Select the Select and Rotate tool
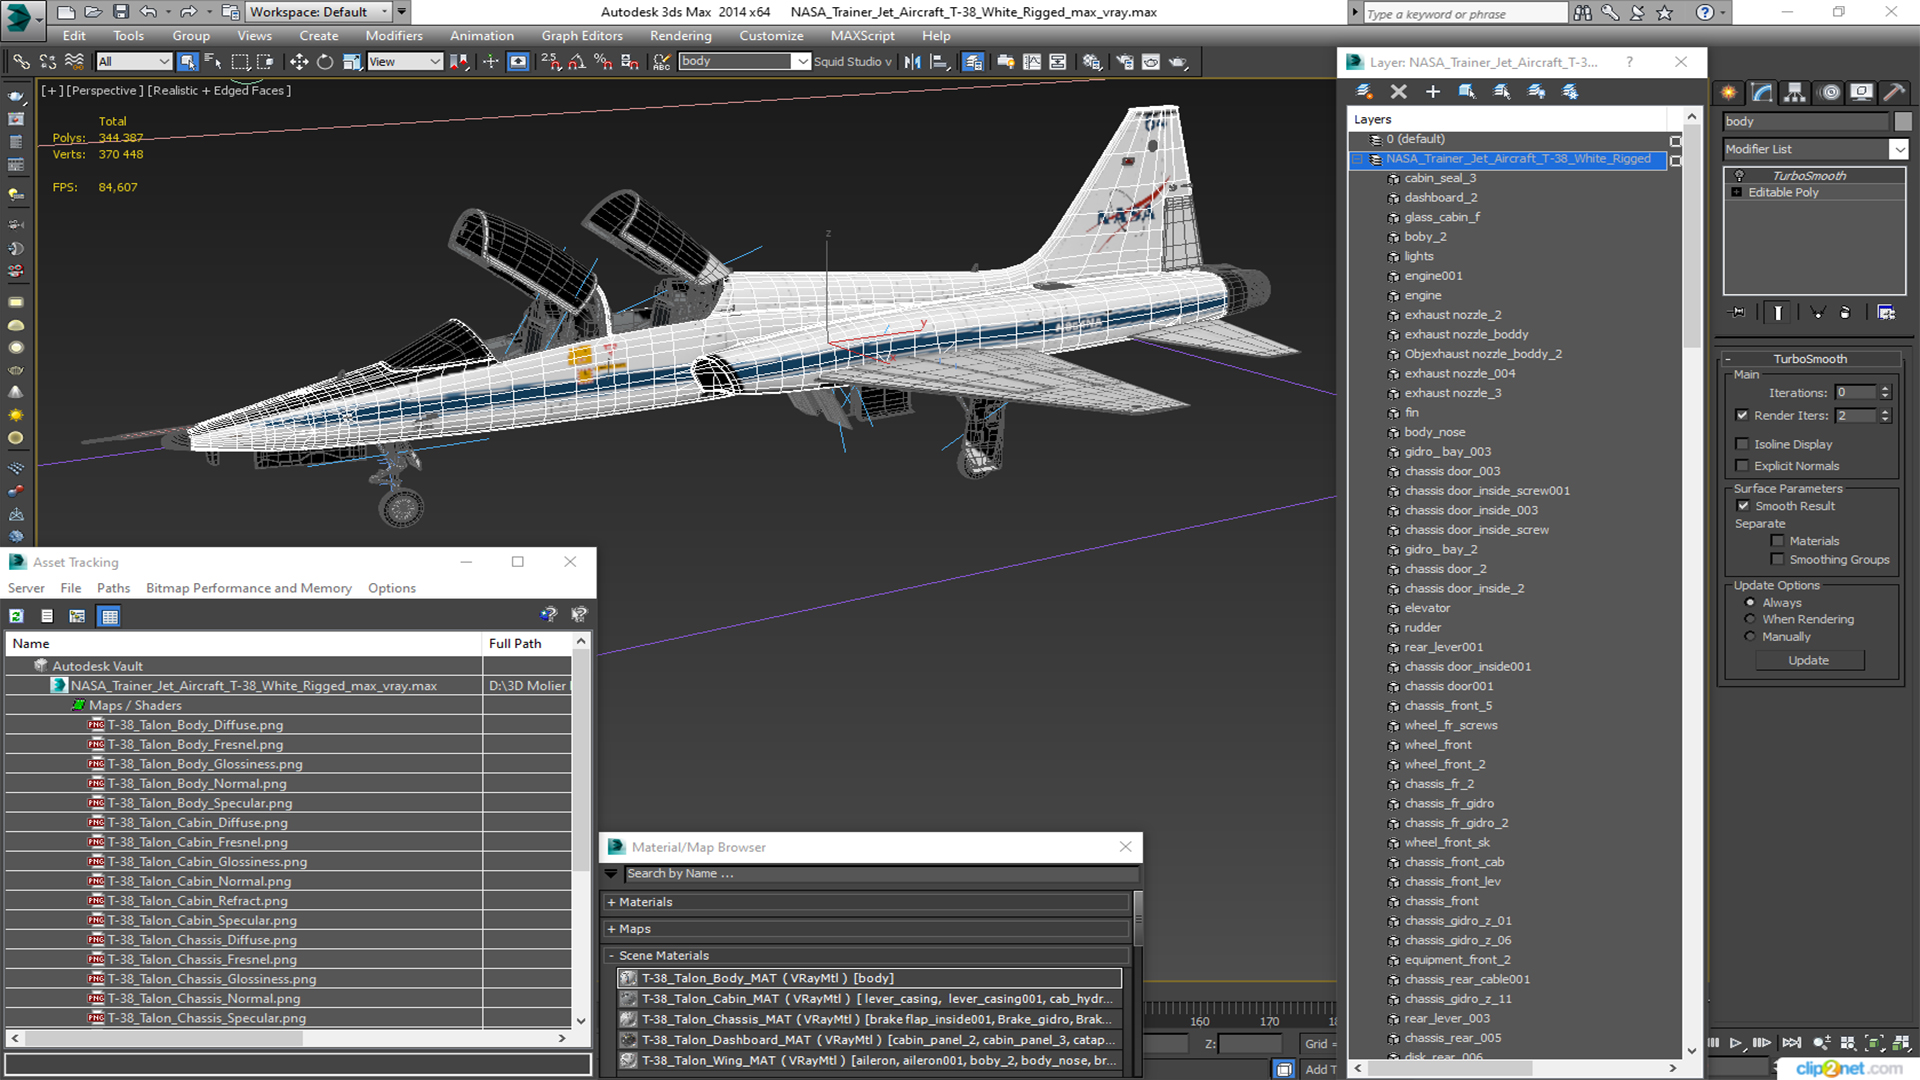1920x1080 pixels. click(325, 62)
